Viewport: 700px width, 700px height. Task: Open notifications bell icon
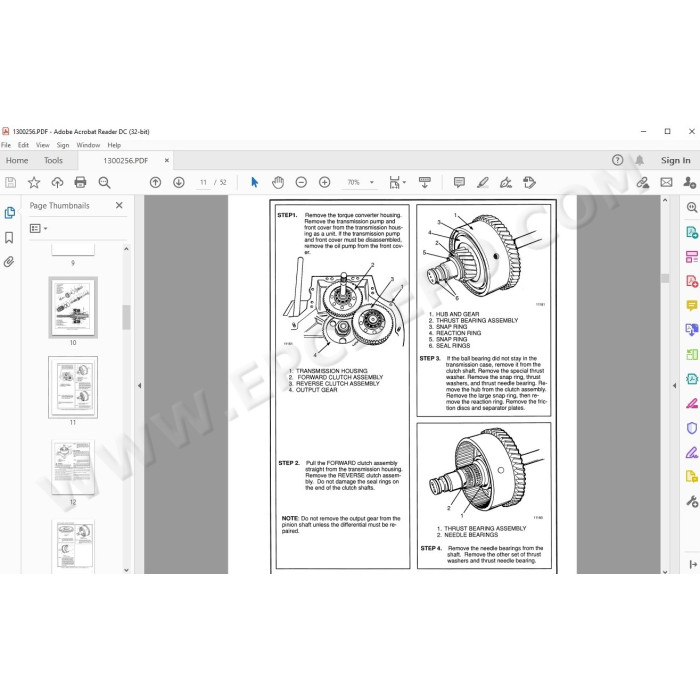coord(640,160)
